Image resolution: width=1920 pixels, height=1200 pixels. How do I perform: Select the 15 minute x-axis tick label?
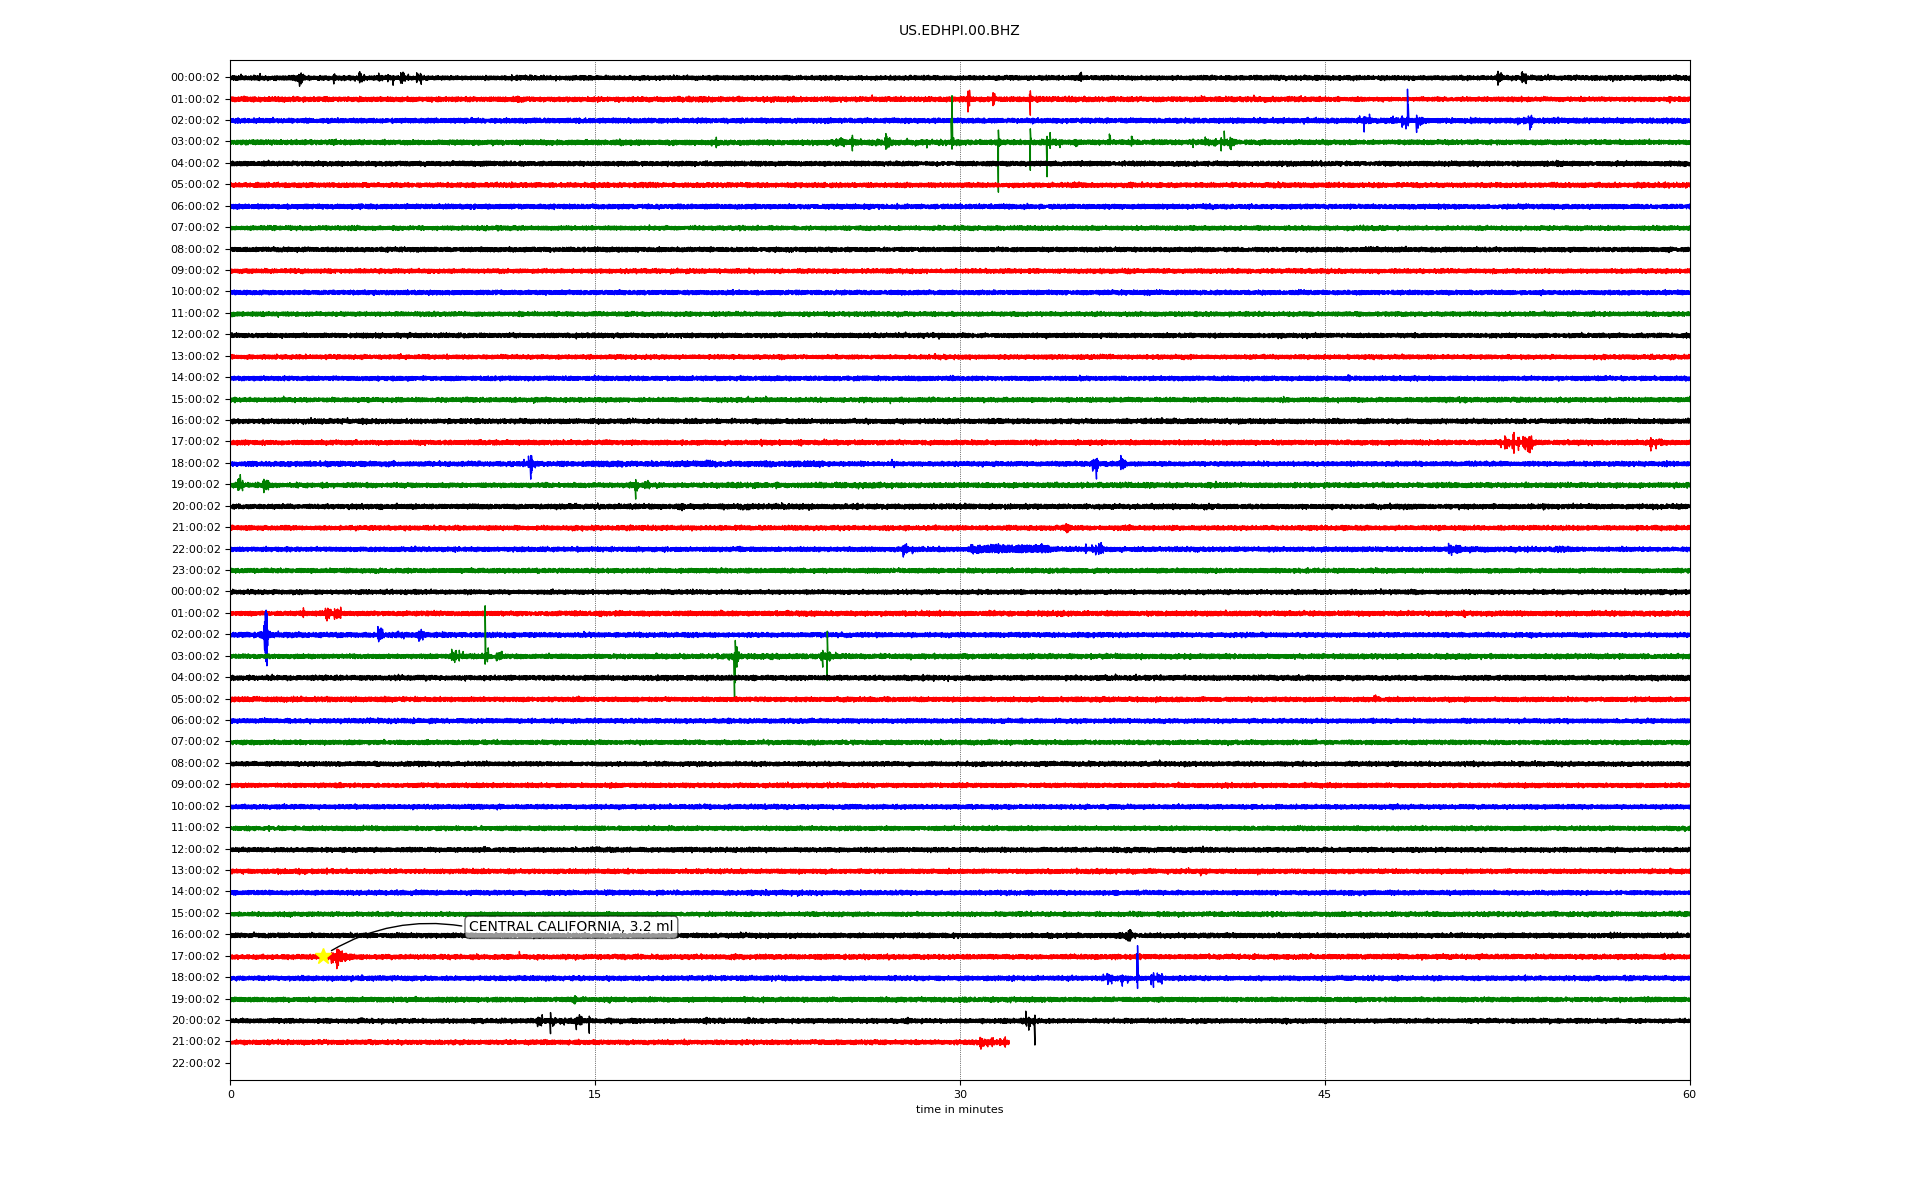(595, 1094)
